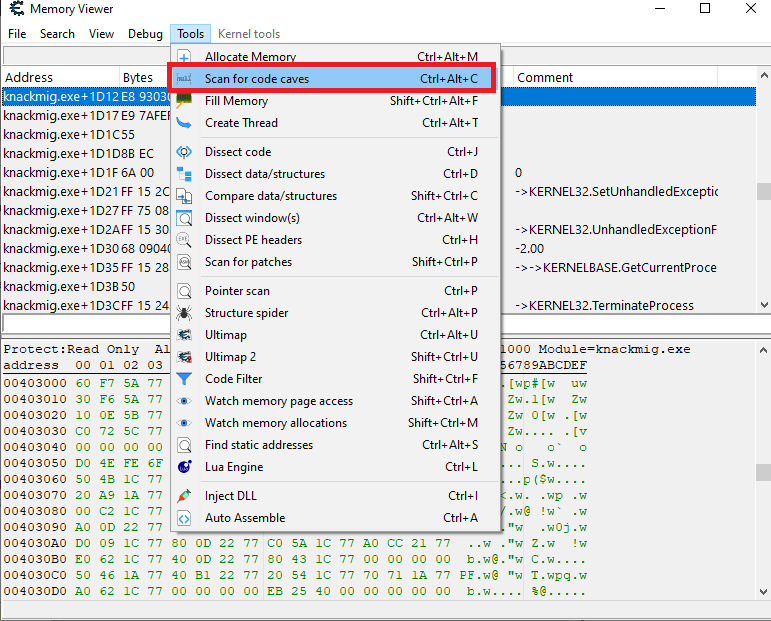Click the Pointer scan magnifier icon
The height and width of the screenshot is (621, 771).
184,291
